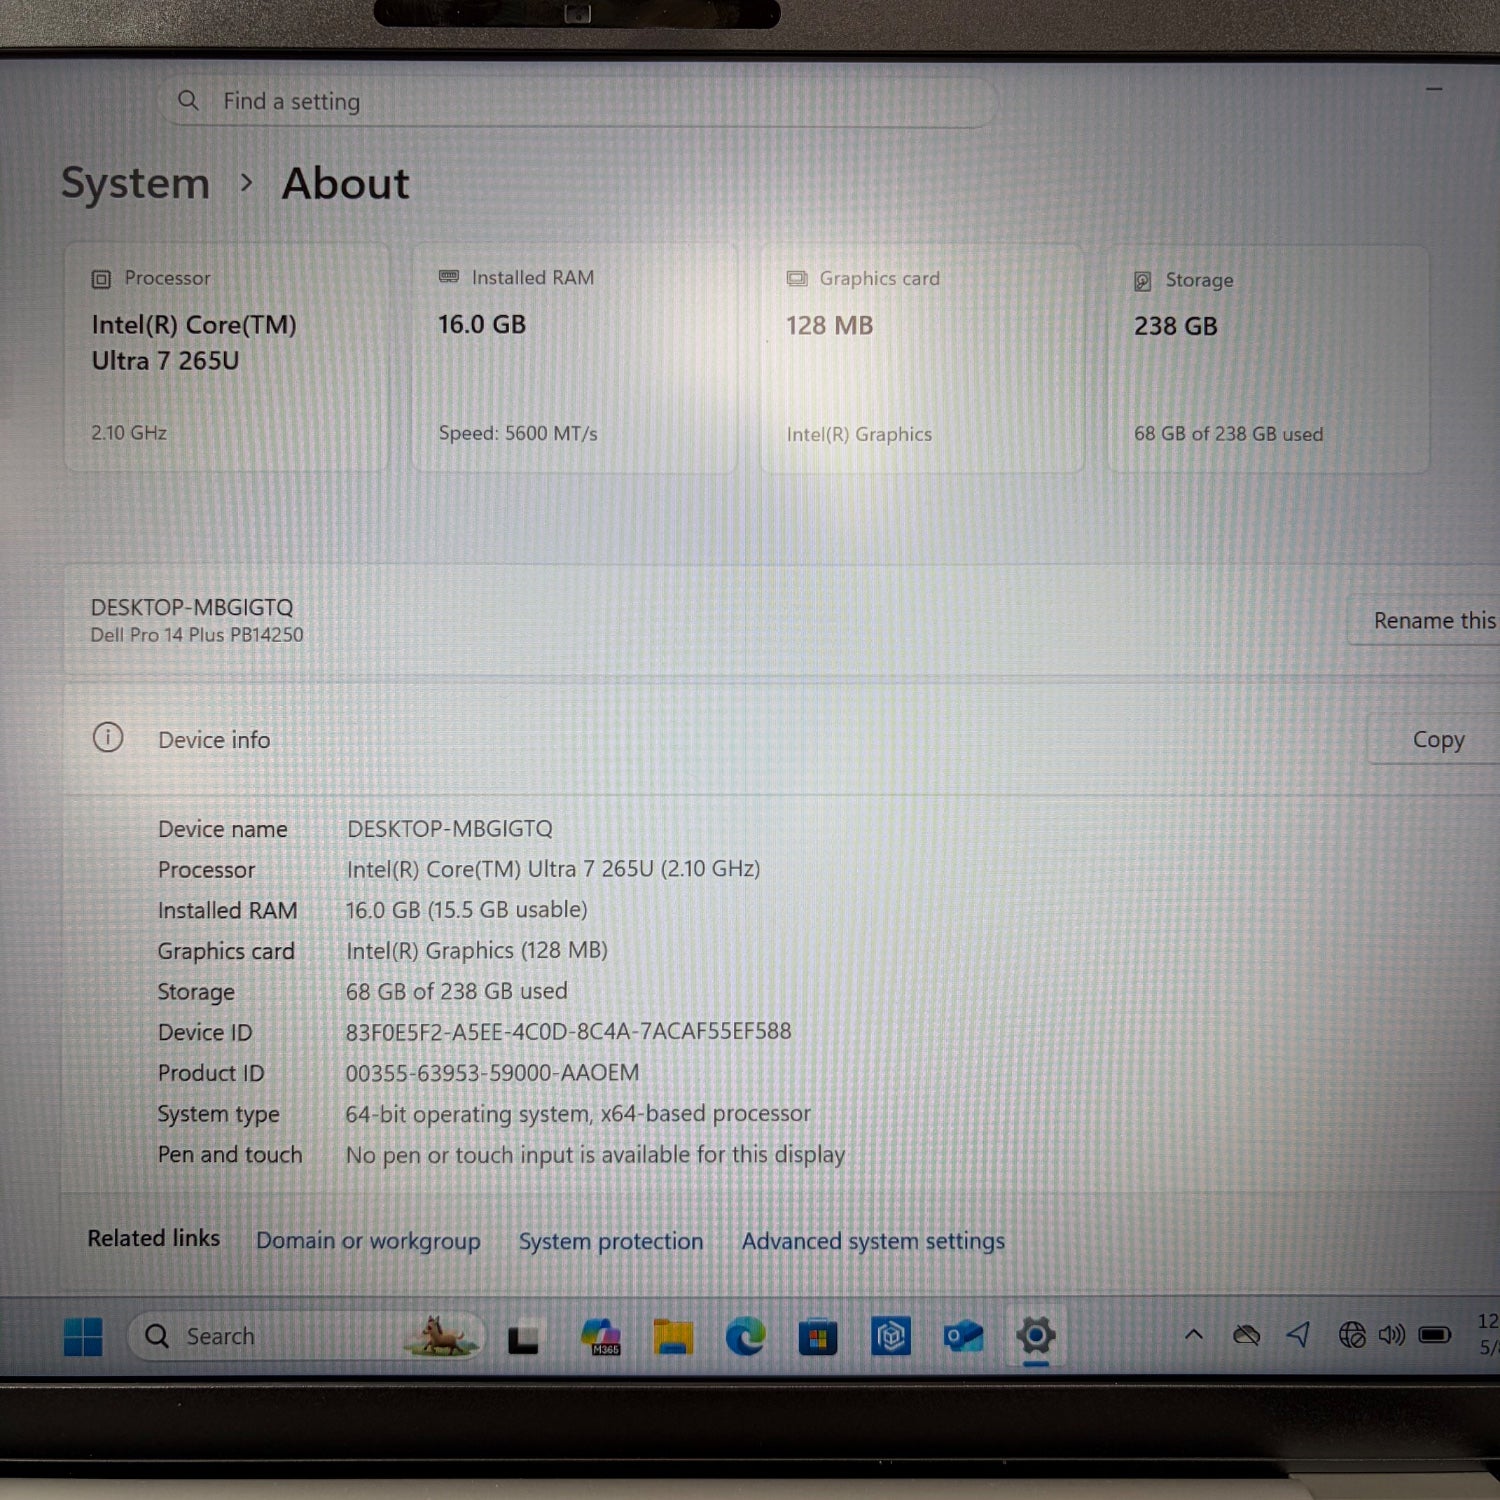Click the Pen and touch row label

pos(230,1155)
